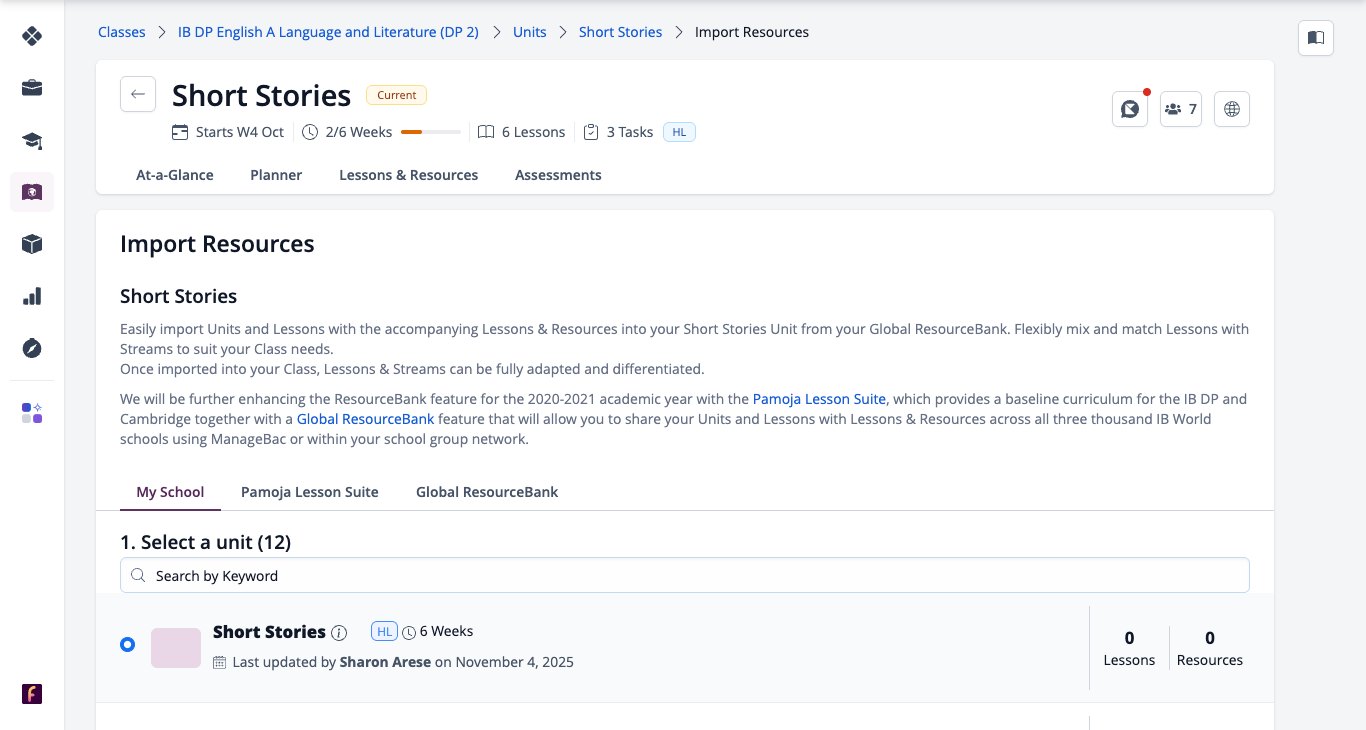The height and width of the screenshot is (730, 1366).
Task: Click the Short Stories unit title in list
Action: coord(270,632)
